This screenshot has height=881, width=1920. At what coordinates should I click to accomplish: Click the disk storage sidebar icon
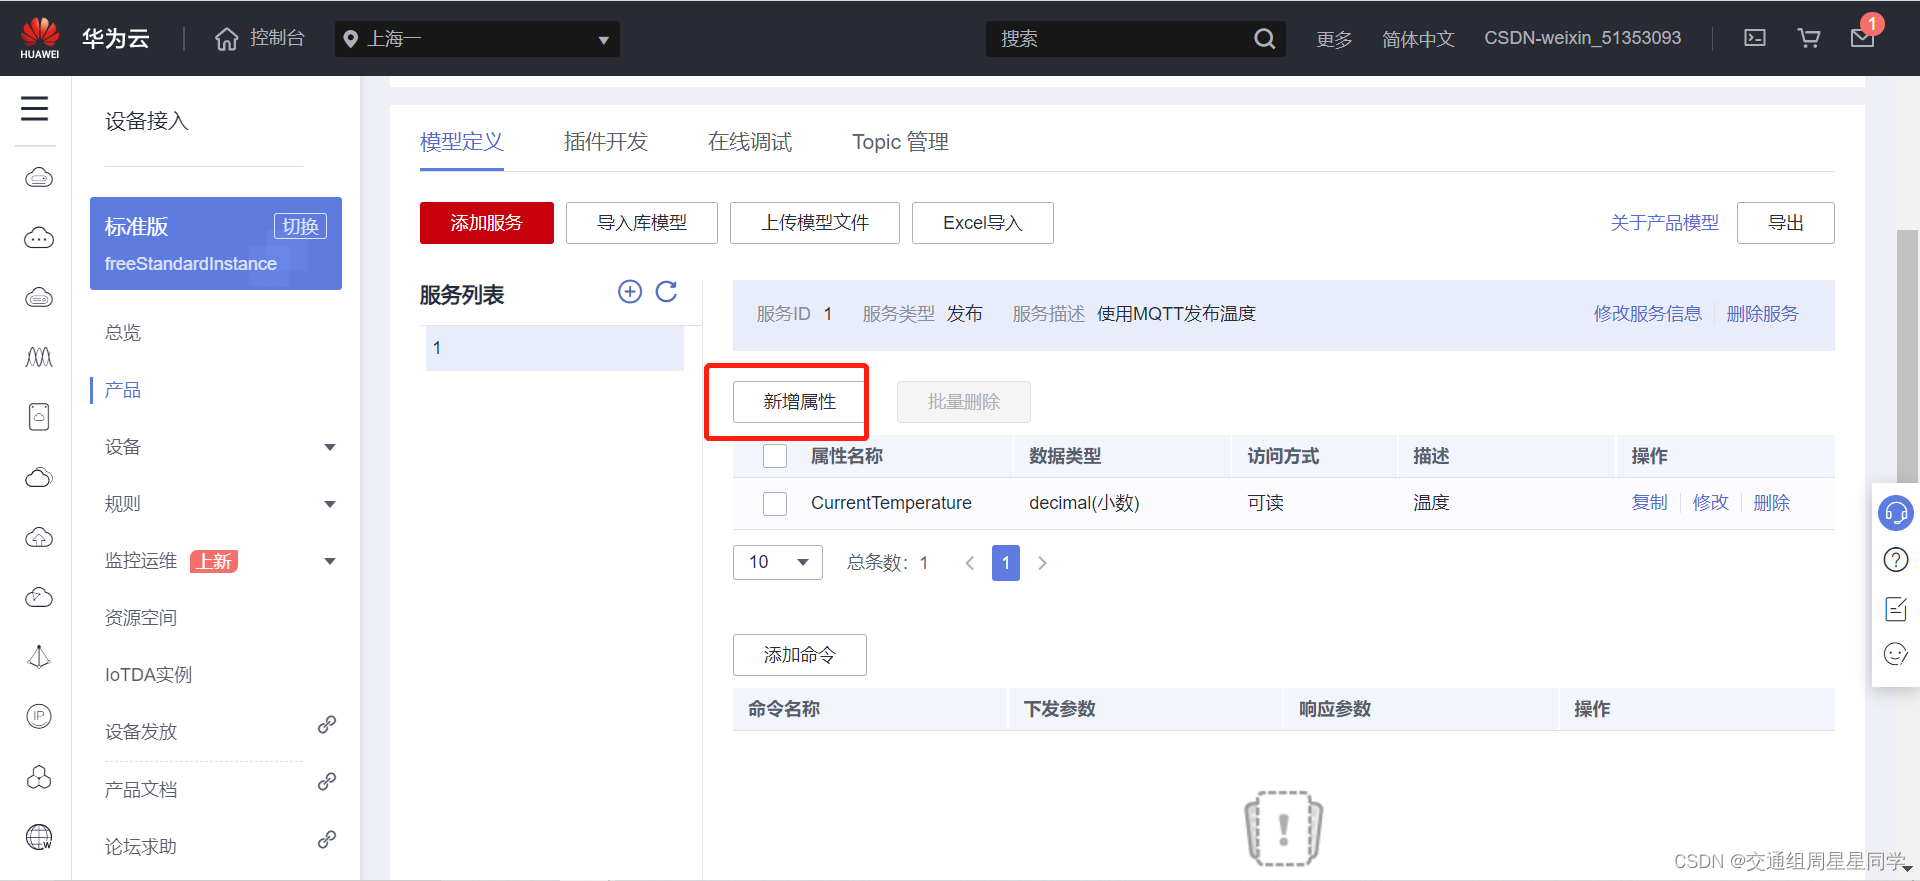click(x=39, y=417)
